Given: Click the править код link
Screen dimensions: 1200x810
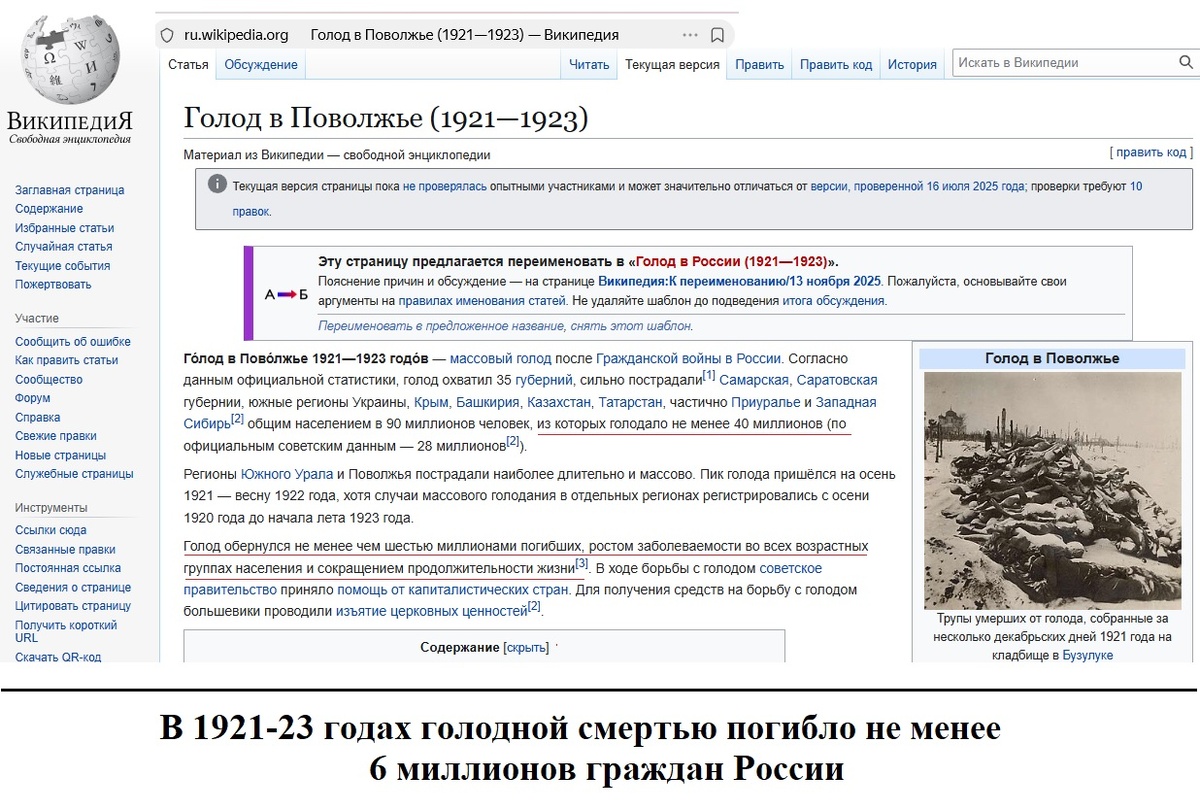Looking at the screenshot, I should pyautogui.click(x=1152, y=152).
